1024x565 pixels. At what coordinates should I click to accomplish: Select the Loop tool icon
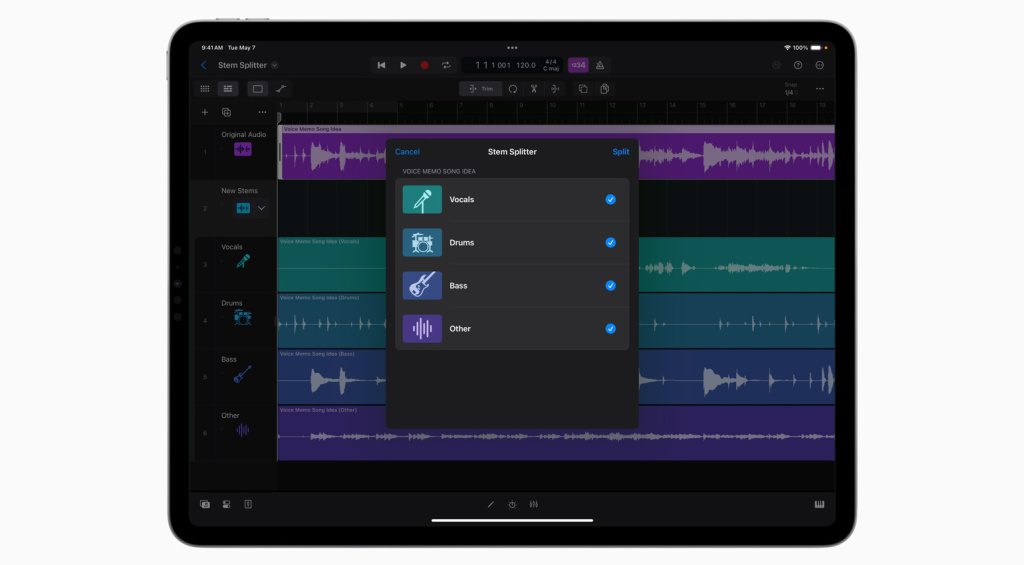click(x=513, y=89)
